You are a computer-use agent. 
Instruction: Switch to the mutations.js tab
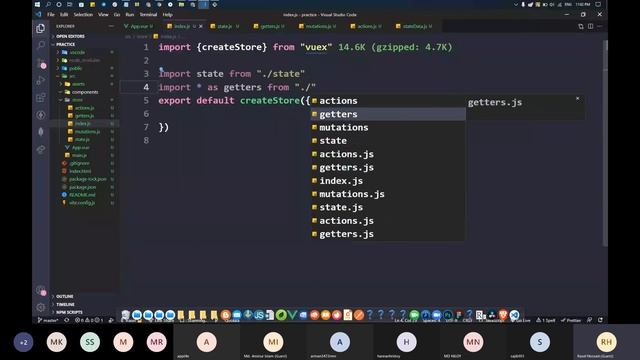pyautogui.click(x=318, y=26)
